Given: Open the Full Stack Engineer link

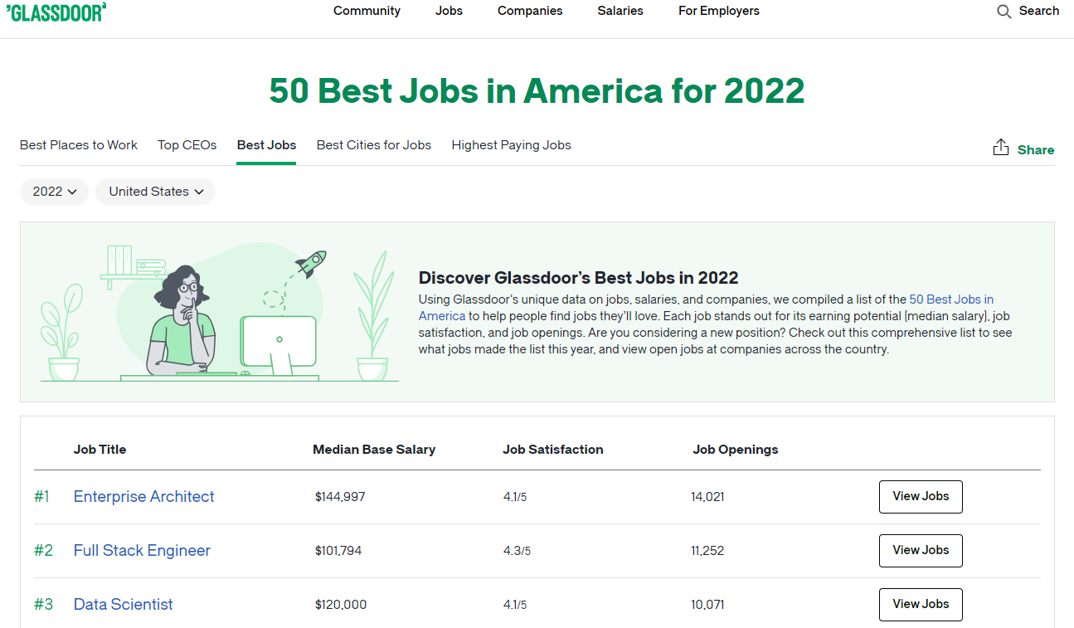Looking at the screenshot, I should pos(142,550).
